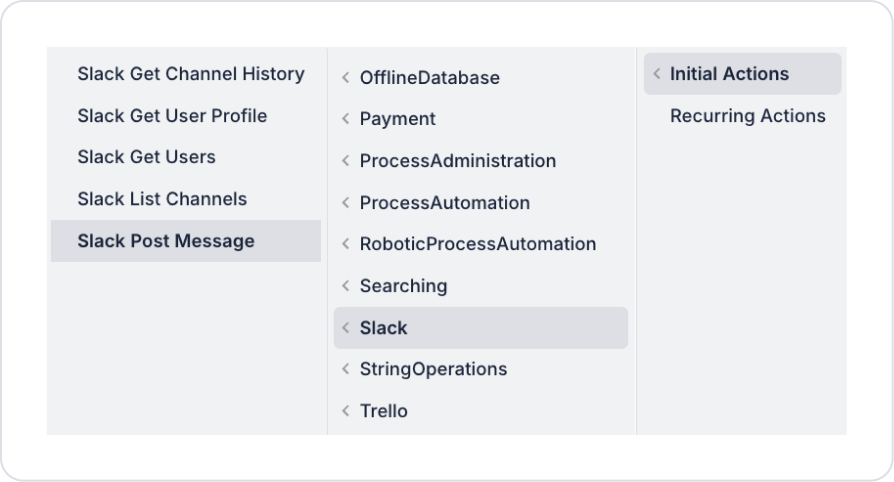The height and width of the screenshot is (482, 894).
Task: Open the ProcessAutomation category
Action: pos(444,203)
